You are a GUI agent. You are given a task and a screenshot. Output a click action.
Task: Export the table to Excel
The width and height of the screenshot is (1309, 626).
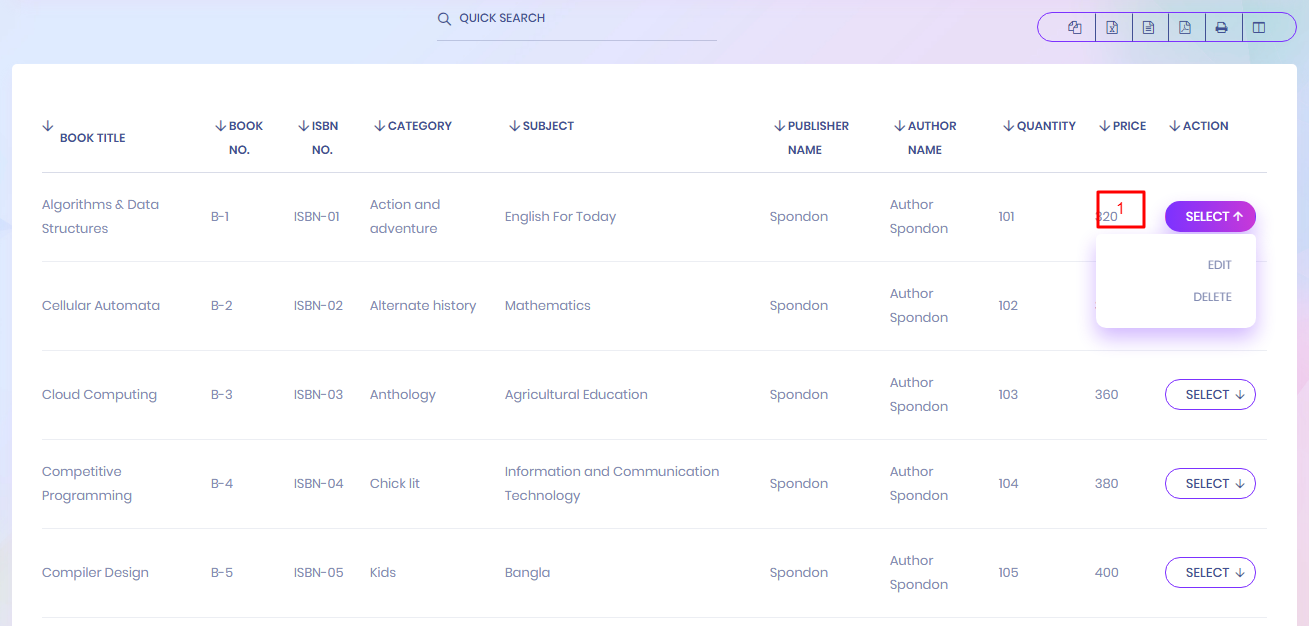(1112, 28)
